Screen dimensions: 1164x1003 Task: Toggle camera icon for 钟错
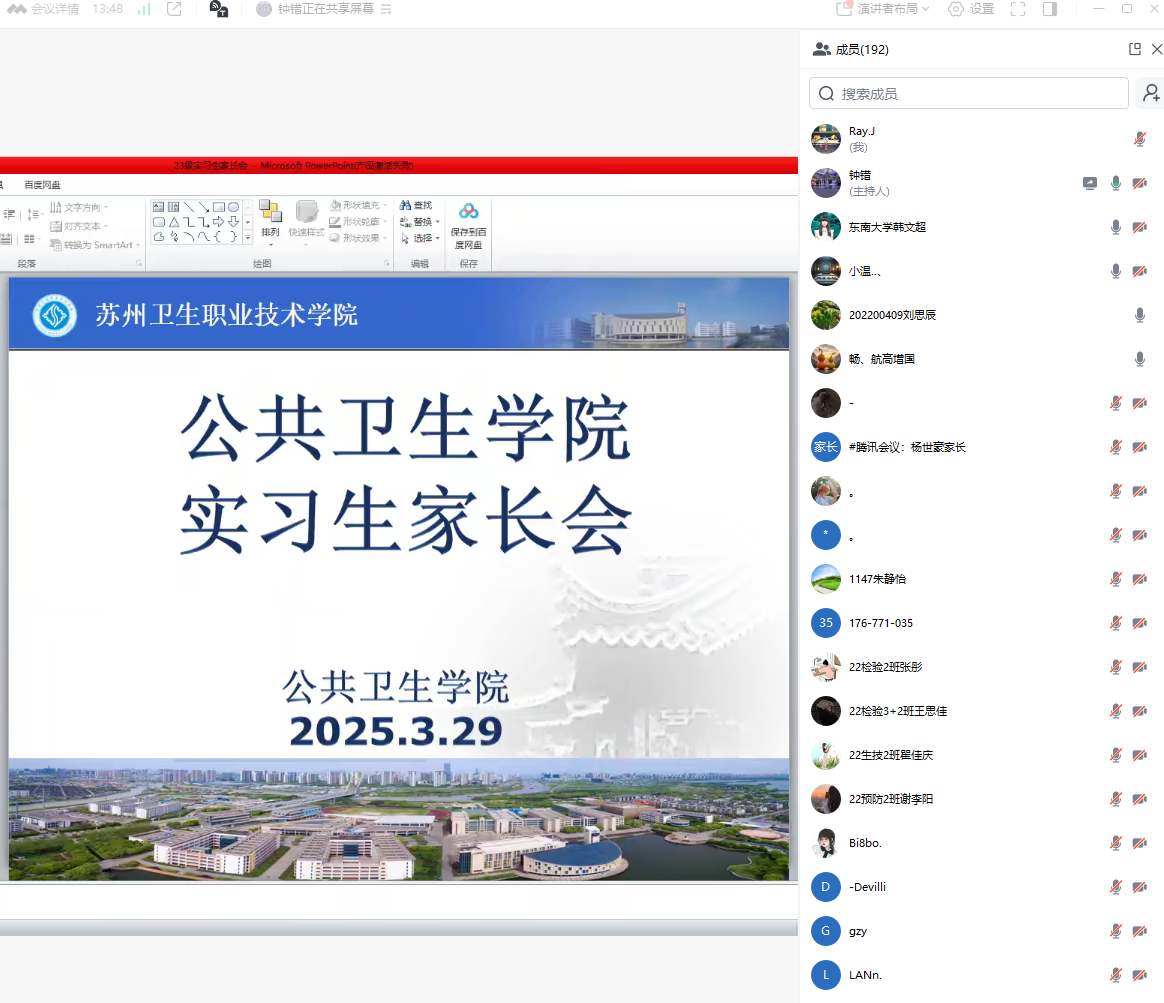(1140, 183)
